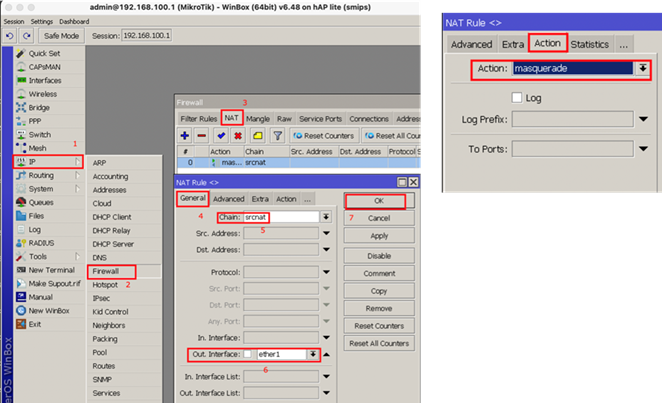Toggle Safe Mode
Viewport: 662px width, 403px height.
point(62,36)
